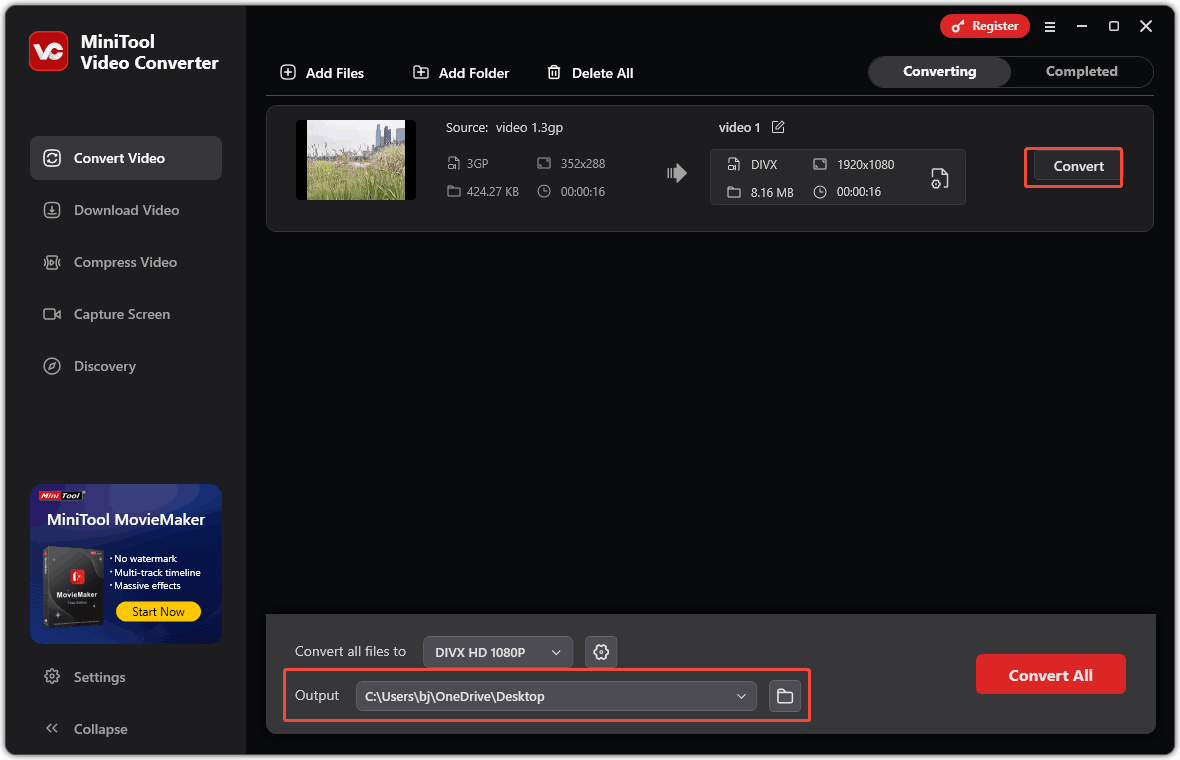Click the source 3GP format label
Viewport: 1180px width, 760px height.
477,163
